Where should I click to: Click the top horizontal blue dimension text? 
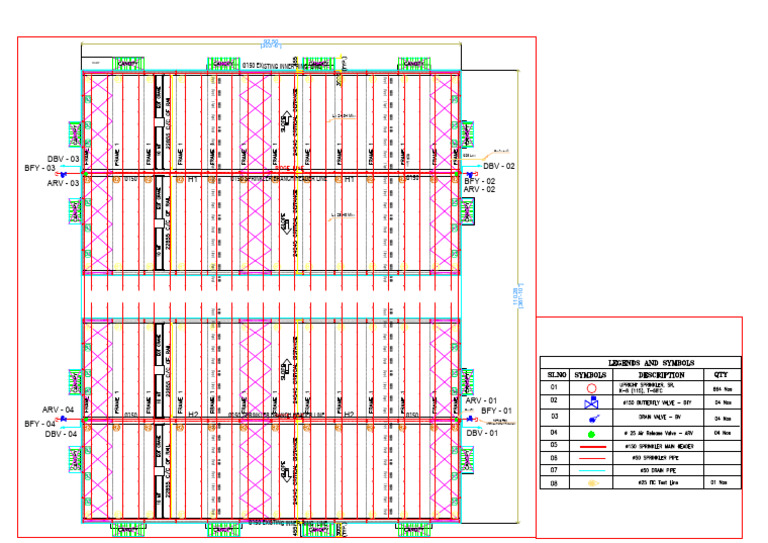[x=271, y=44]
